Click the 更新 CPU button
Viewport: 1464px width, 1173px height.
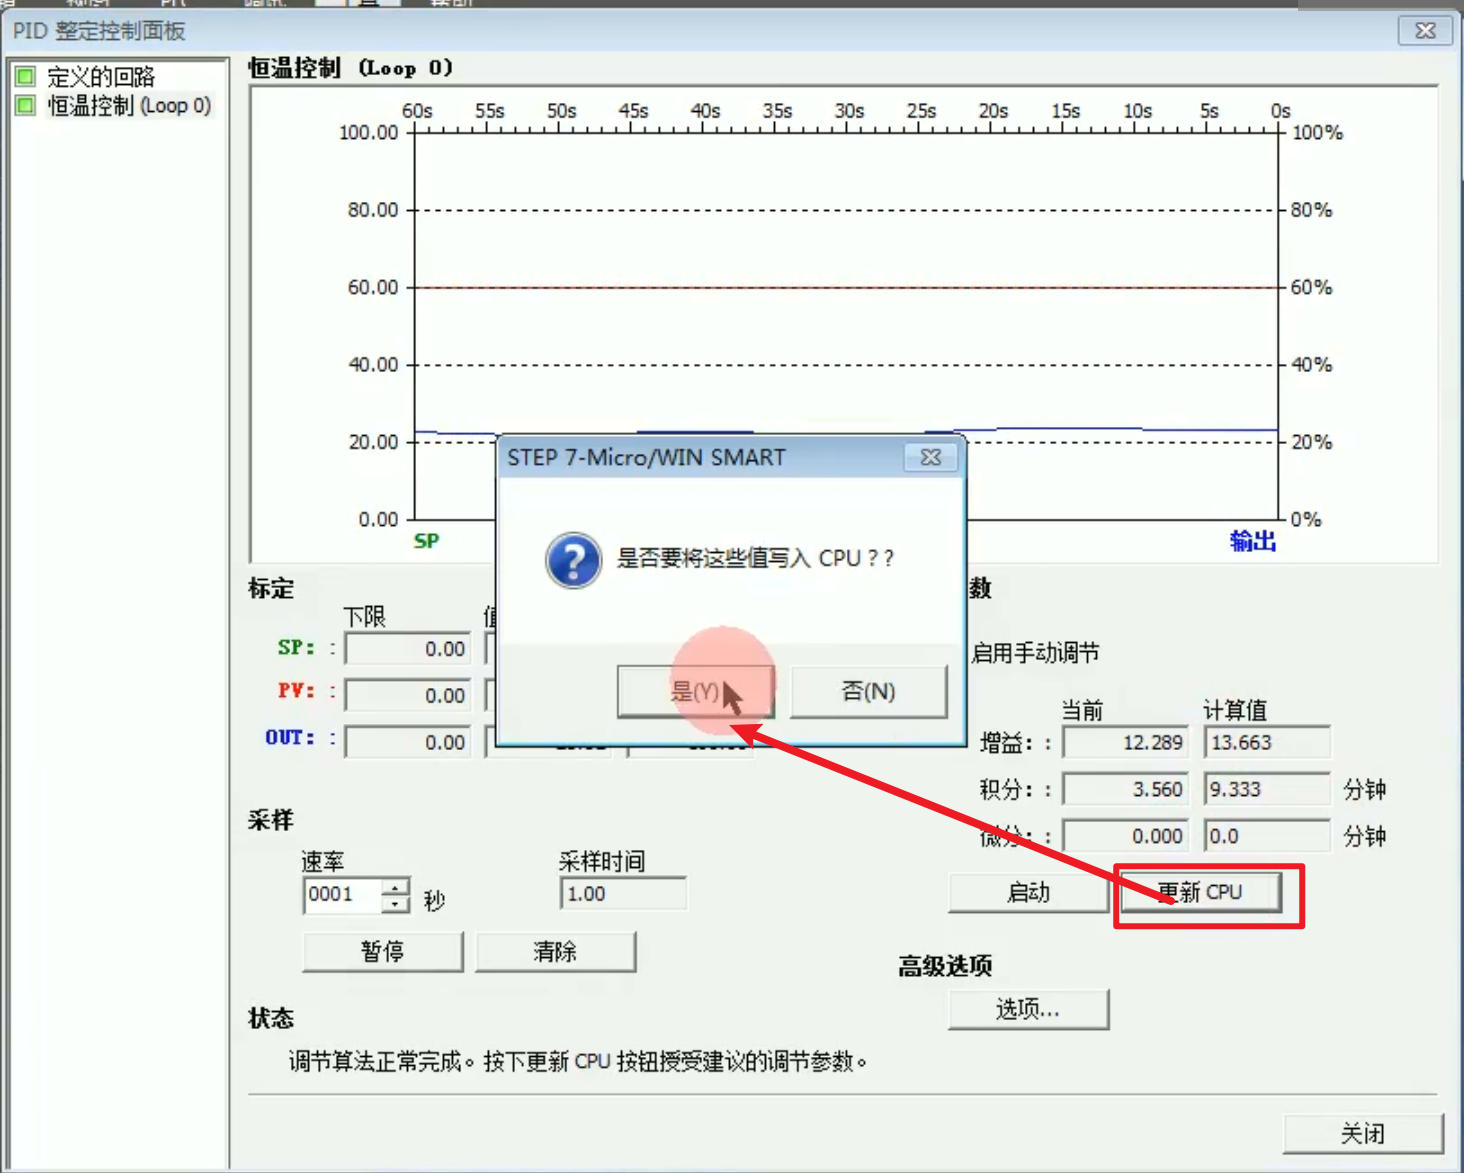pos(1200,892)
